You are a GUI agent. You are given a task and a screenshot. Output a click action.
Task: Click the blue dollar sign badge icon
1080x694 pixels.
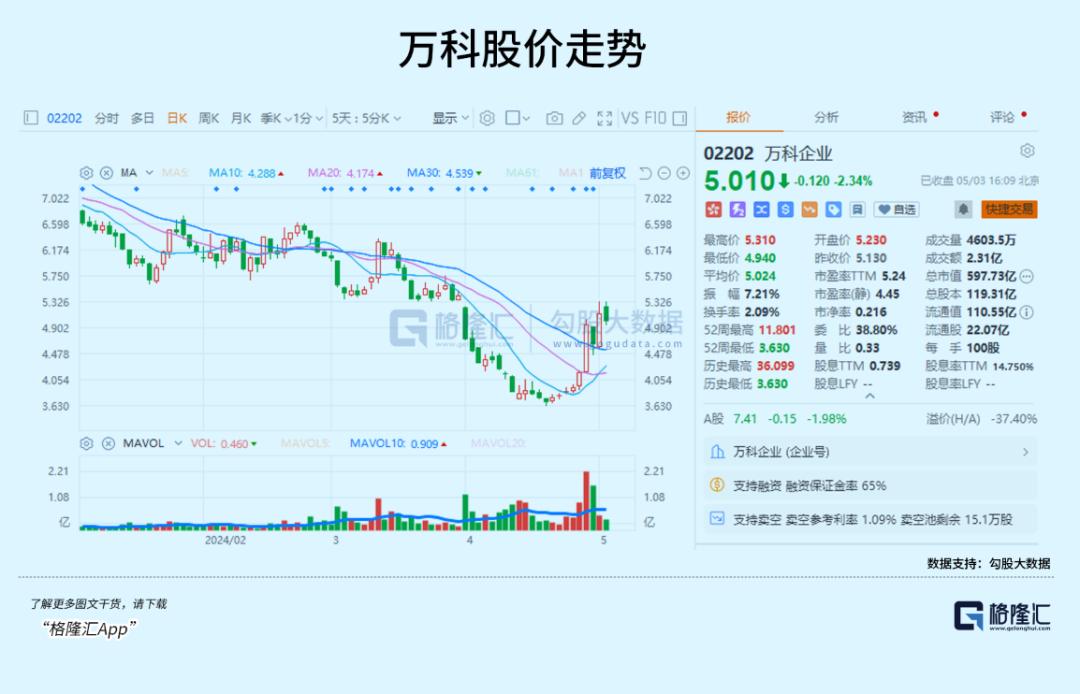785,209
